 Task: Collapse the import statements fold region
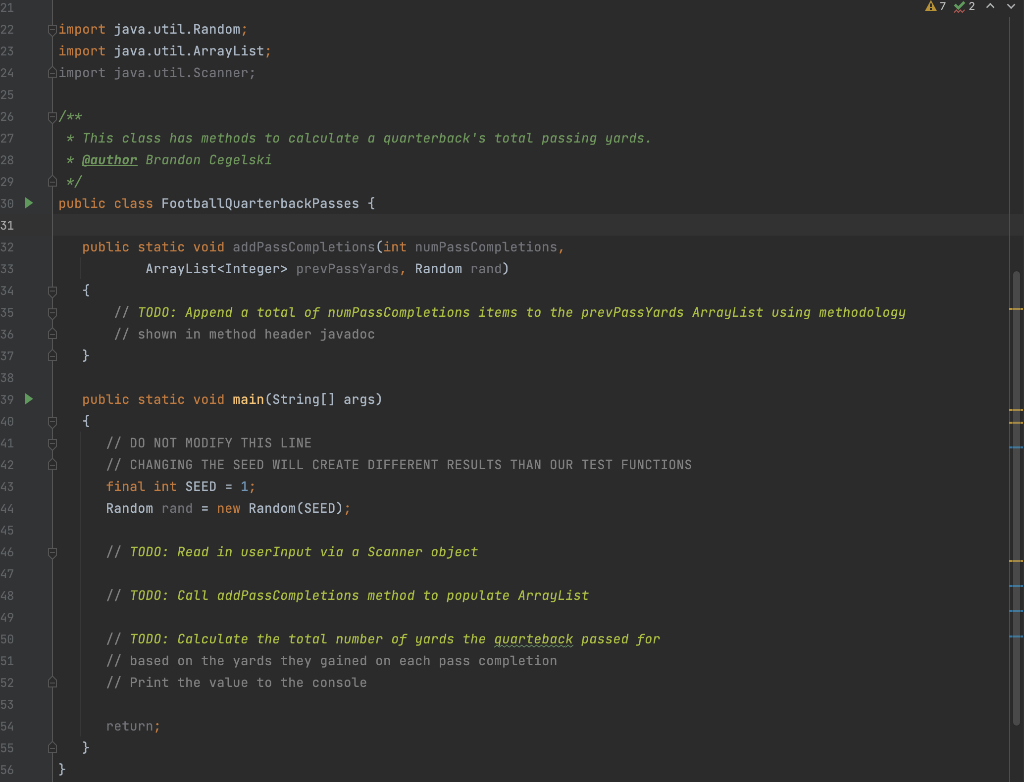coord(50,29)
